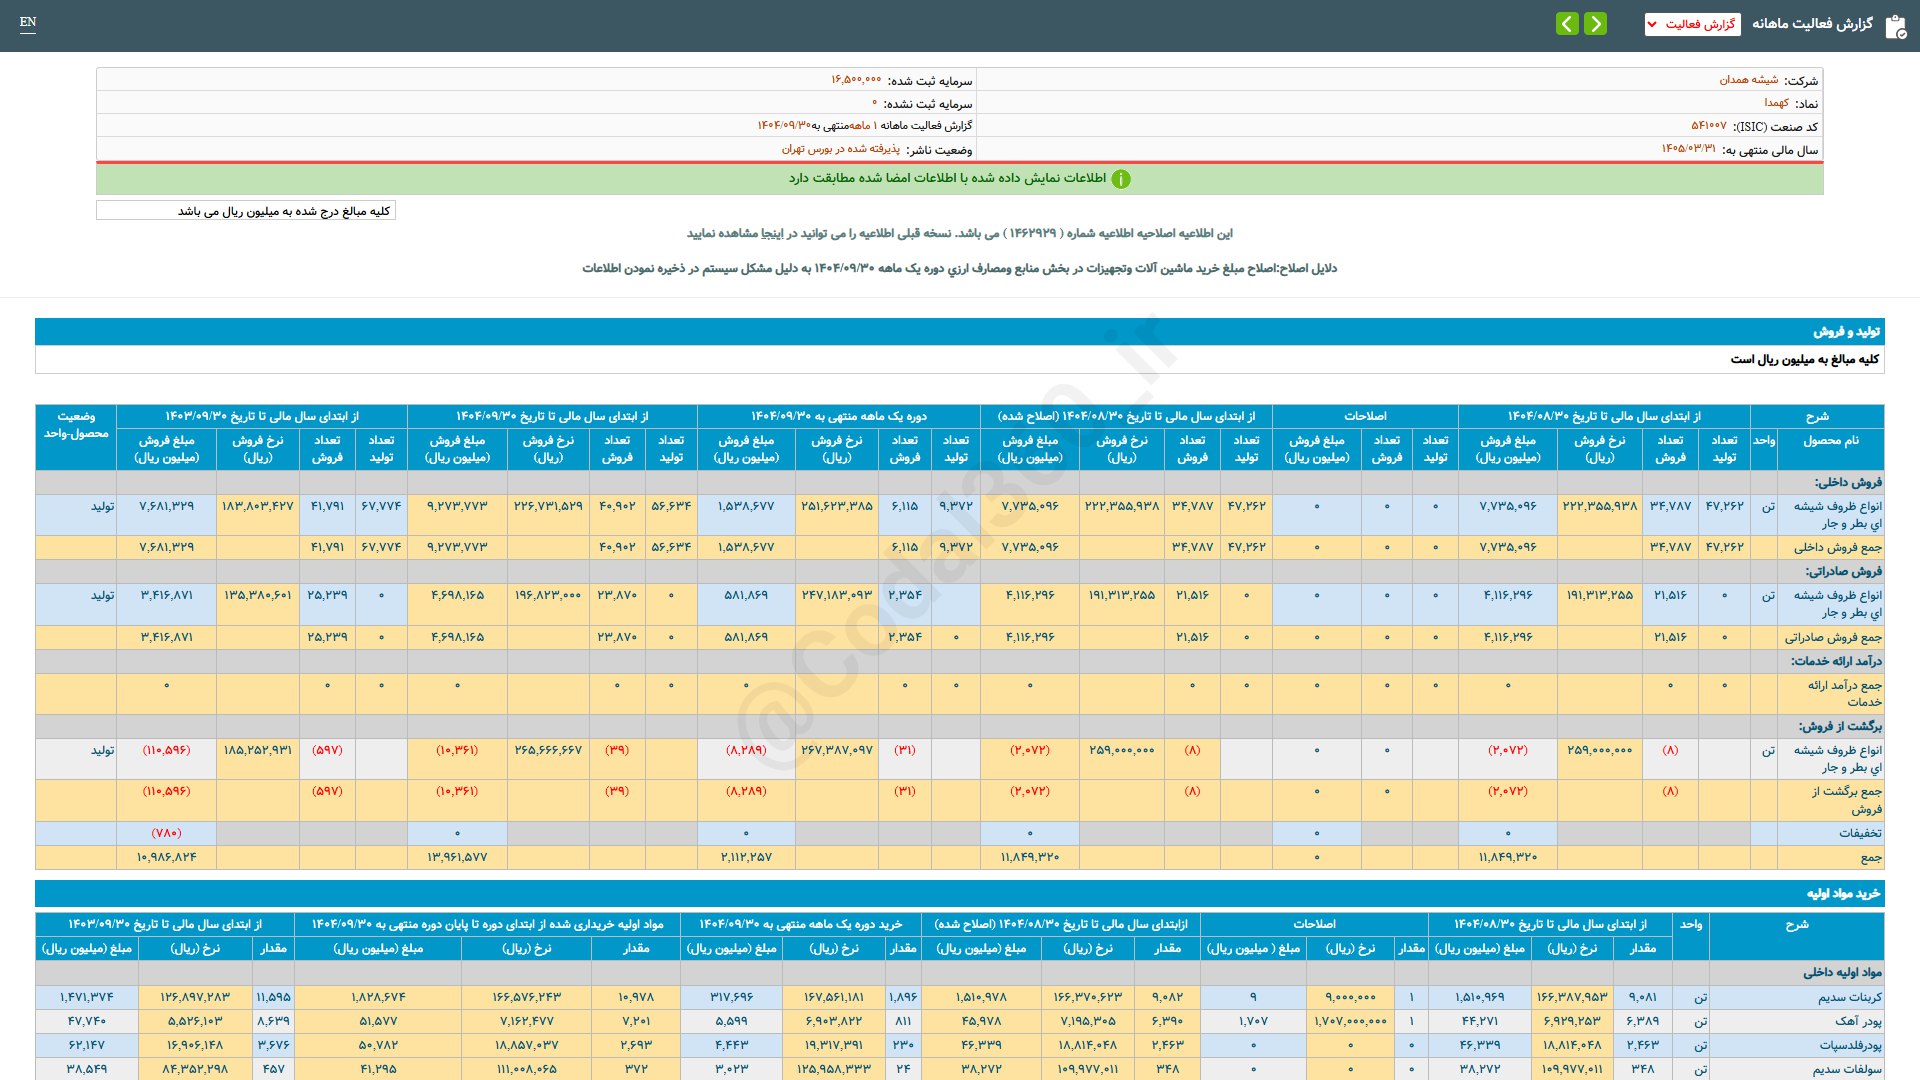Select the جمع فروش داخلی row label
This screenshot has width=1920, height=1080.
coord(1837,547)
